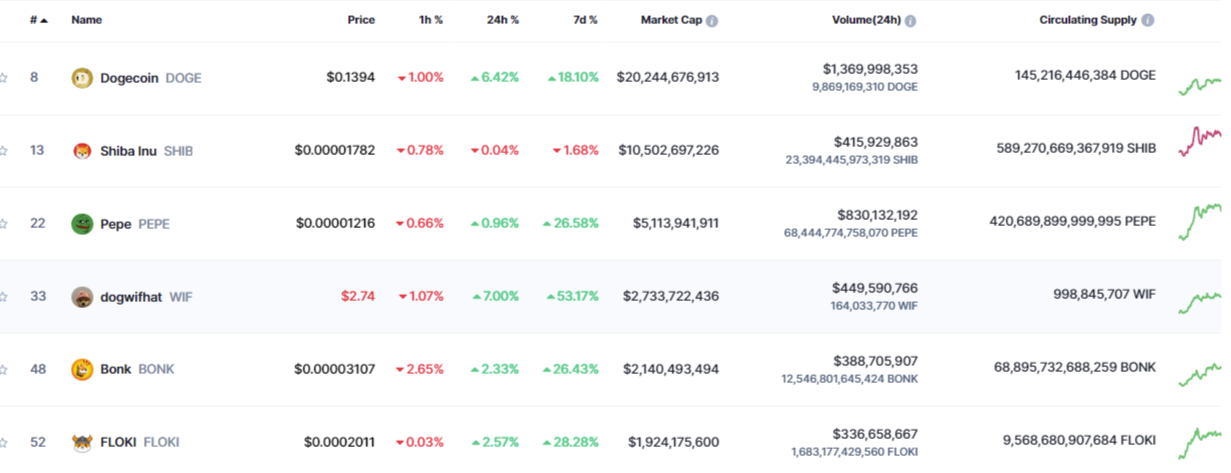Click Shiba Inu price $0.00001782
Viewport: 1231px width, 473px height.
[x=335, y=150]
